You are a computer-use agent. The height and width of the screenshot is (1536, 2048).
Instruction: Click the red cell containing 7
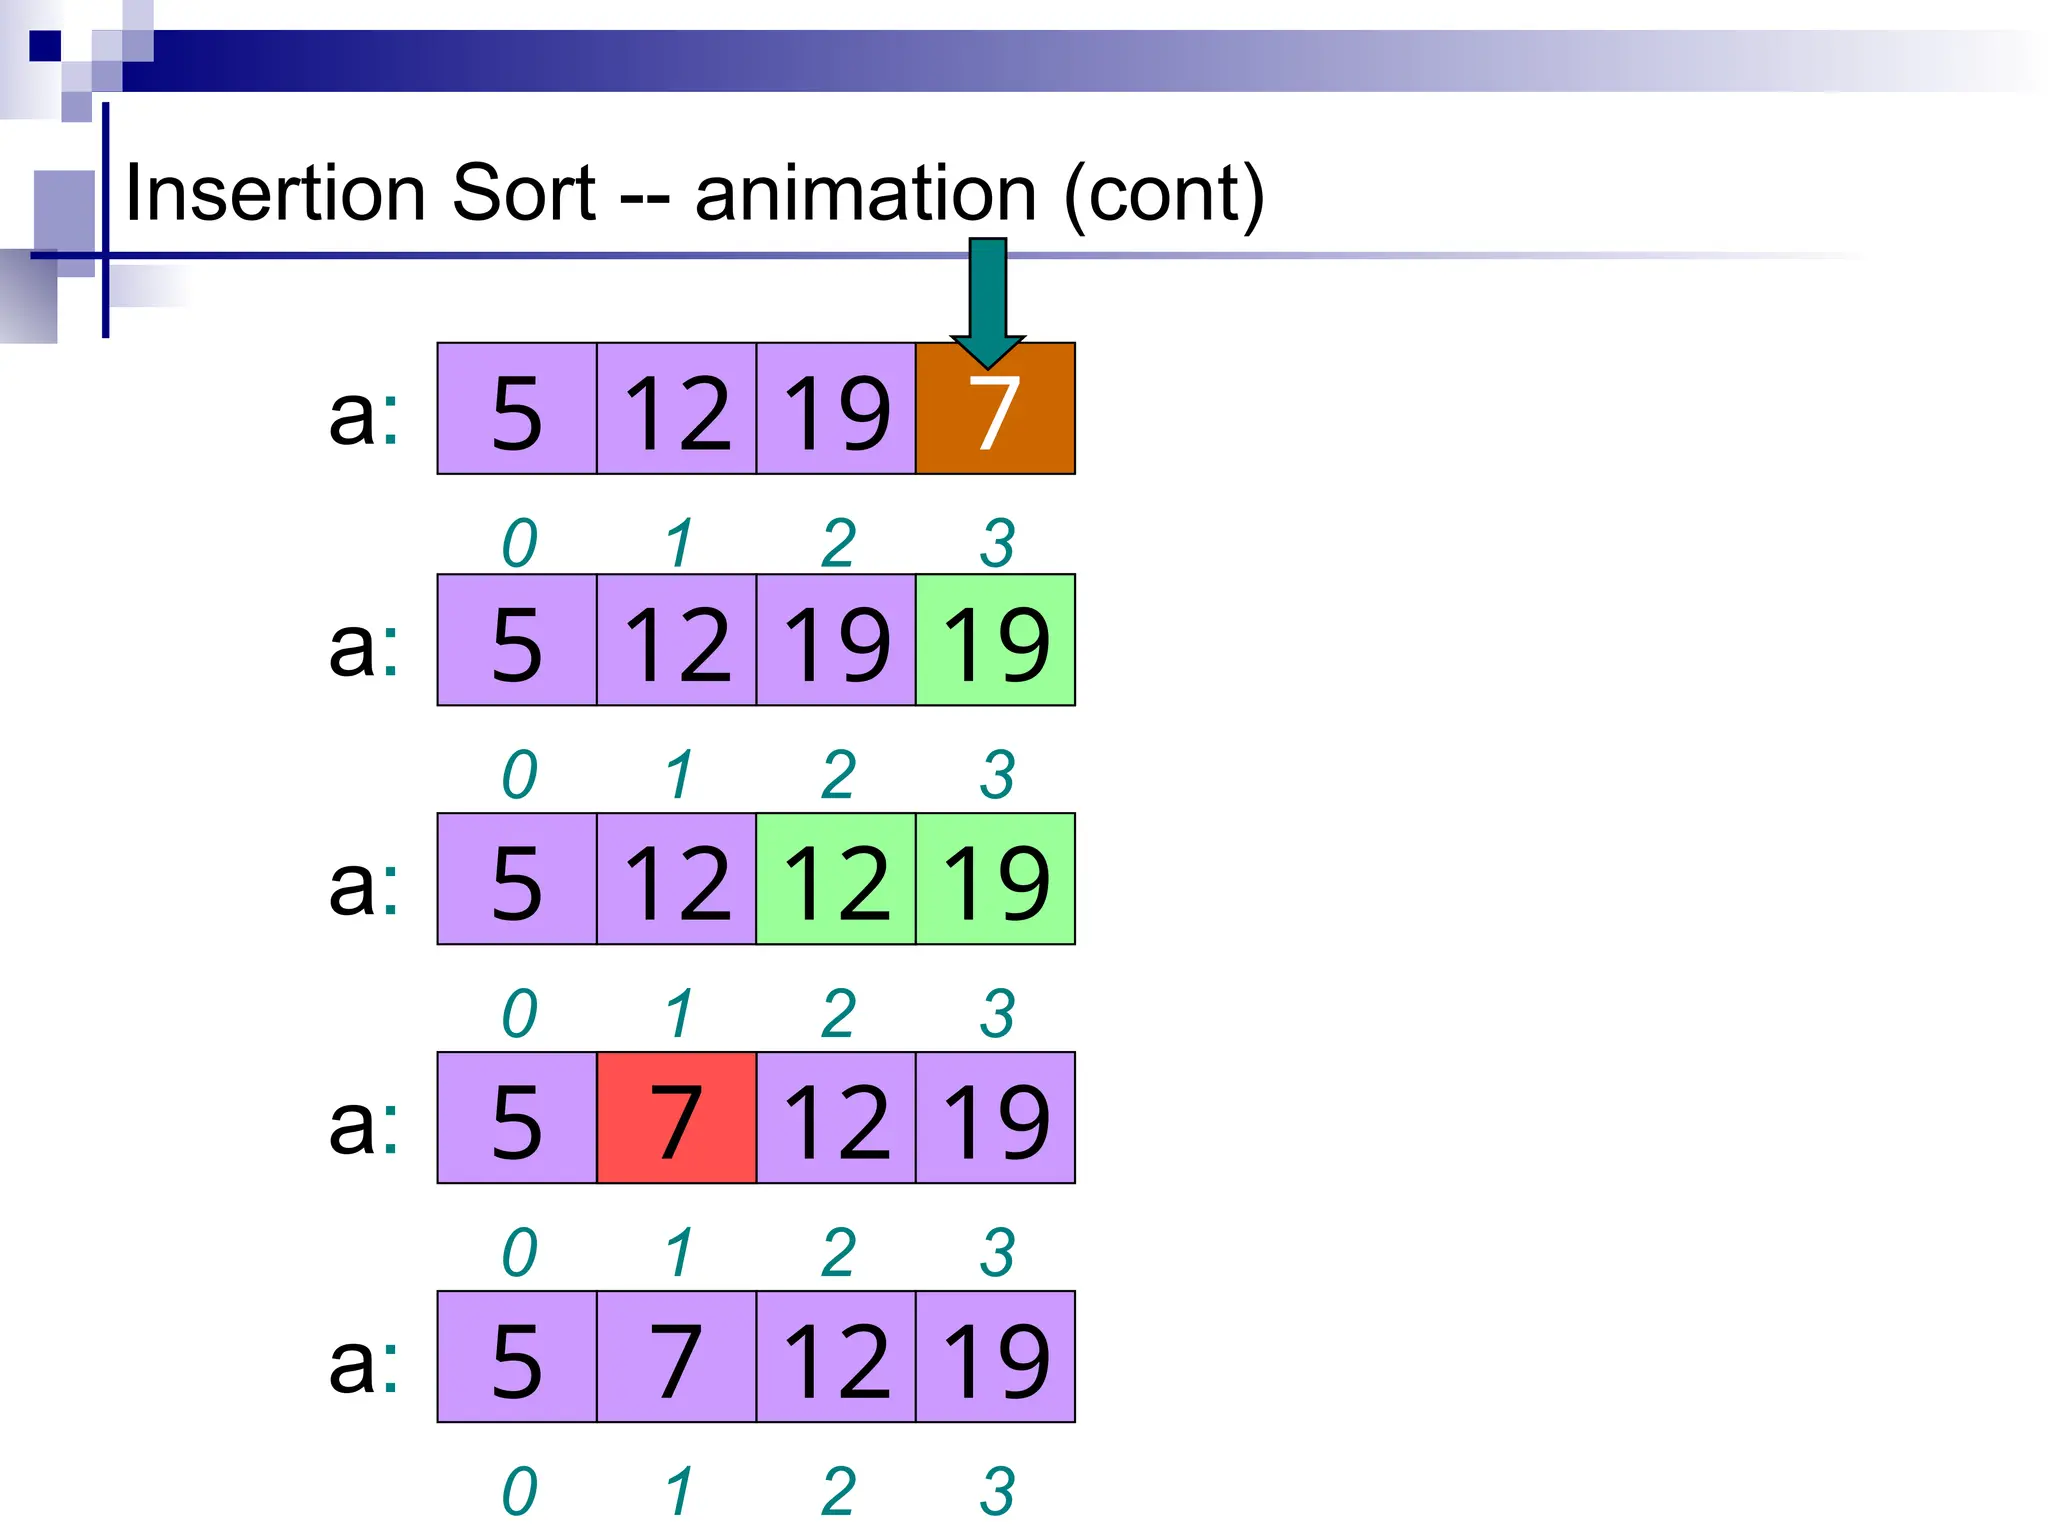[x=676, y=1118]
